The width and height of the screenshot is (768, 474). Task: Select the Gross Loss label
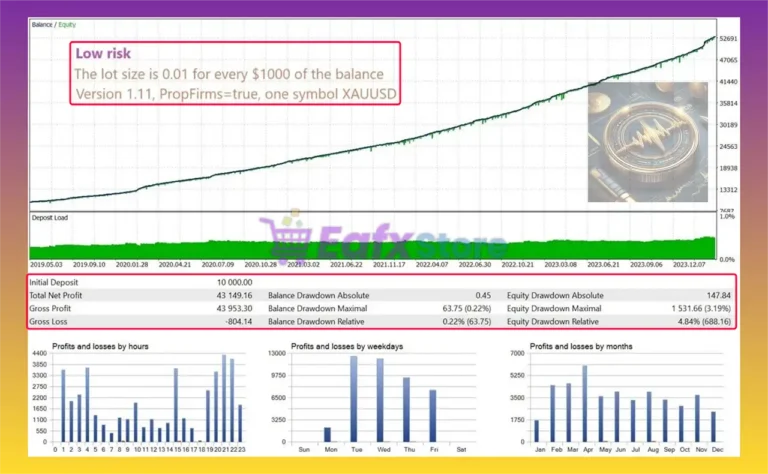pos(48,322)
